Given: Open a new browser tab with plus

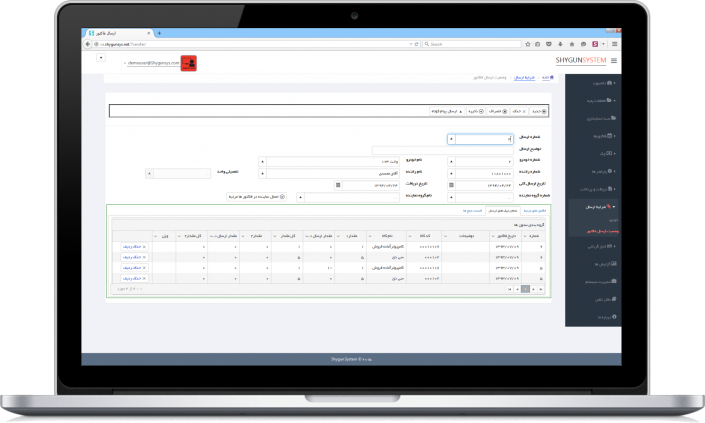Looking at the screenshot, I should 160,32.
